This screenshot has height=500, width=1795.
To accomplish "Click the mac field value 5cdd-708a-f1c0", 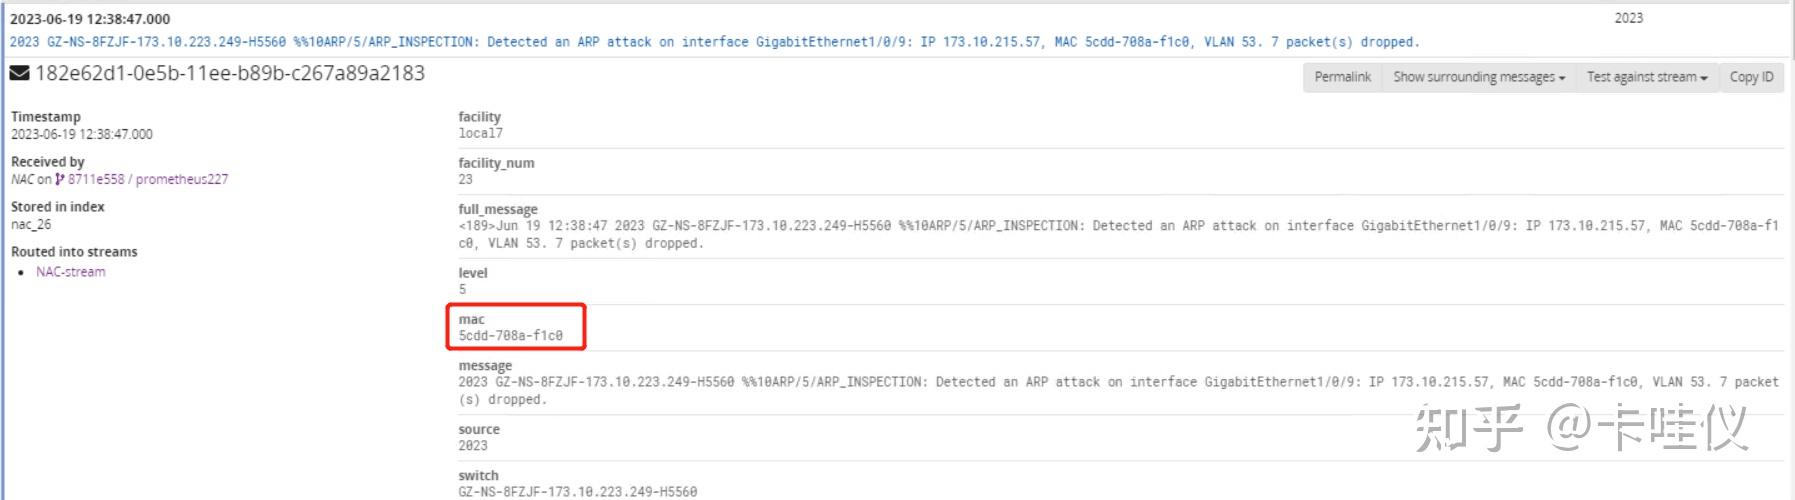I will [x=511, y=336].
